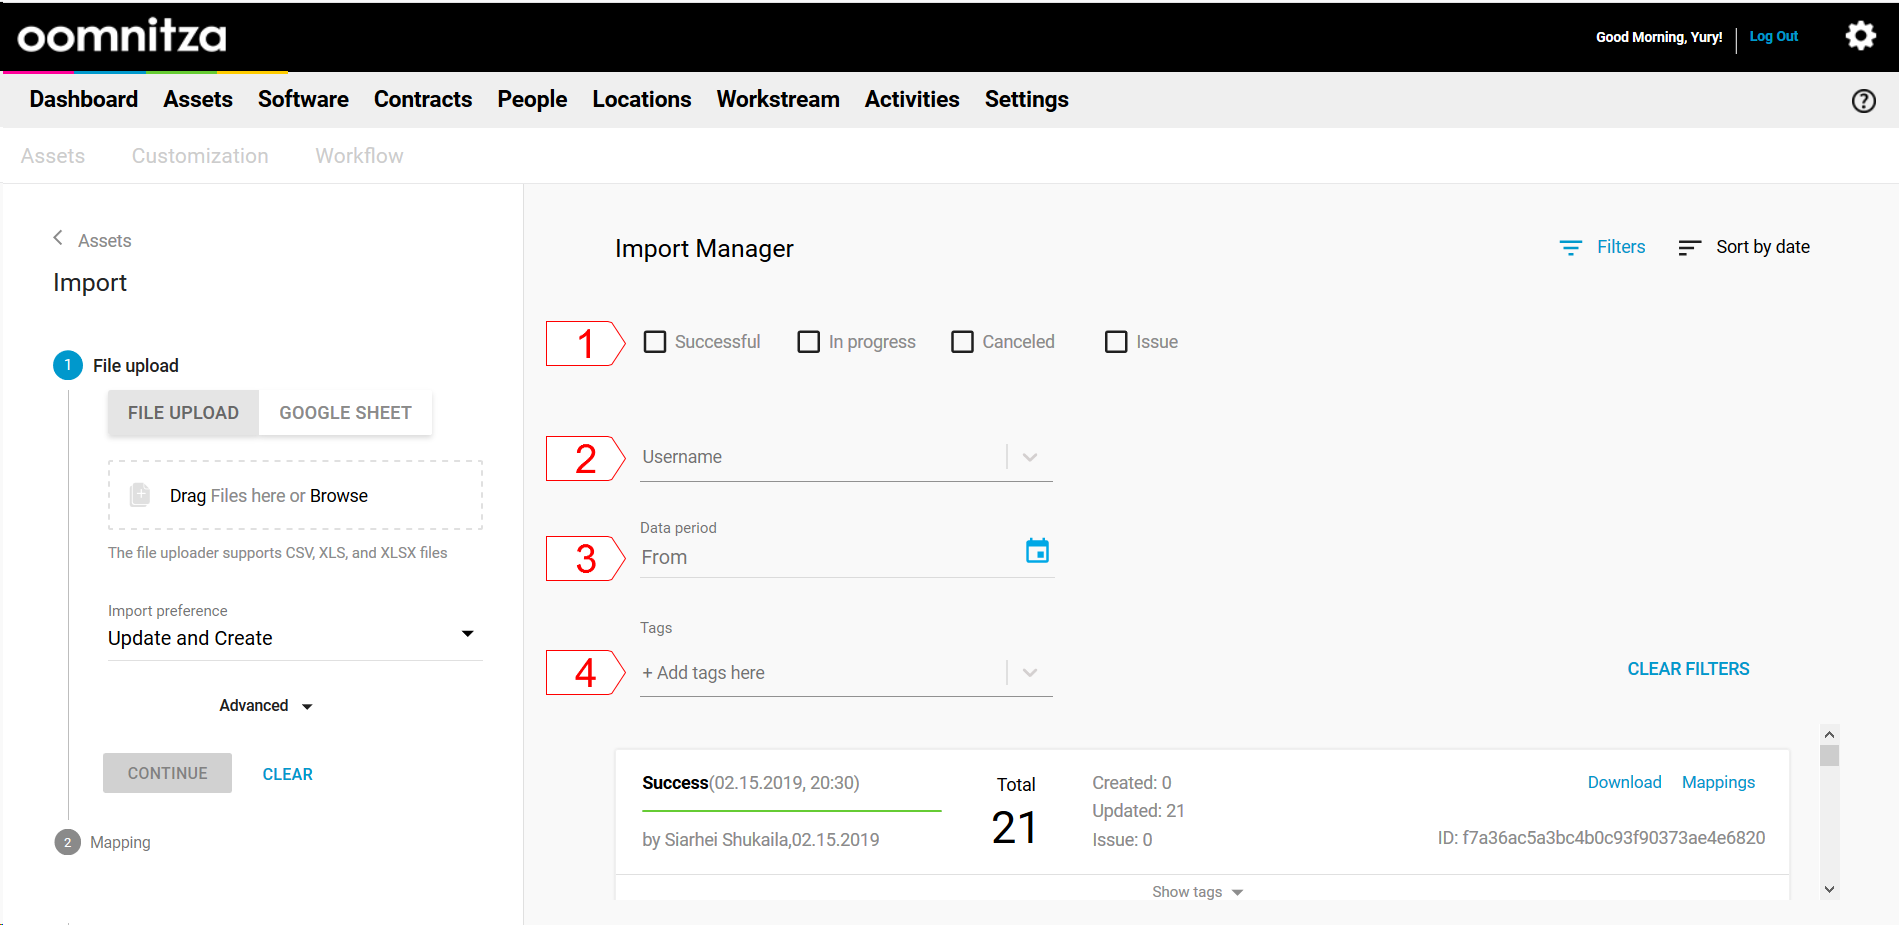Click the Clear Filters link

(1688, 669)
